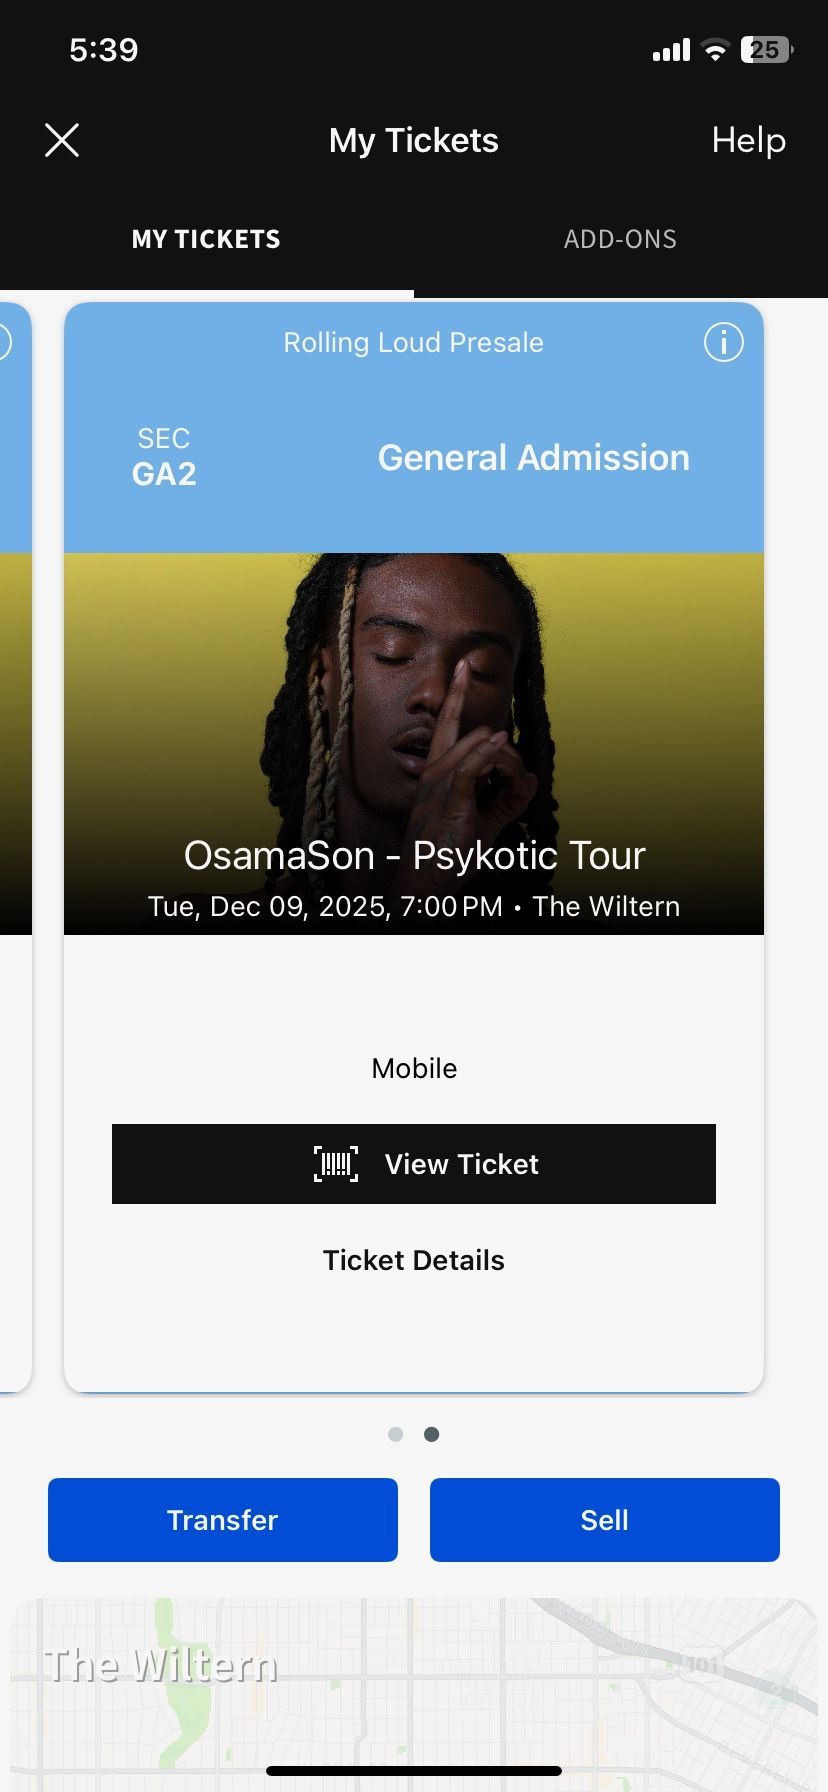The image size is (828, 1792).
Task: Tap the OsamaSon artist photo
Action: [x=414, y=744]
